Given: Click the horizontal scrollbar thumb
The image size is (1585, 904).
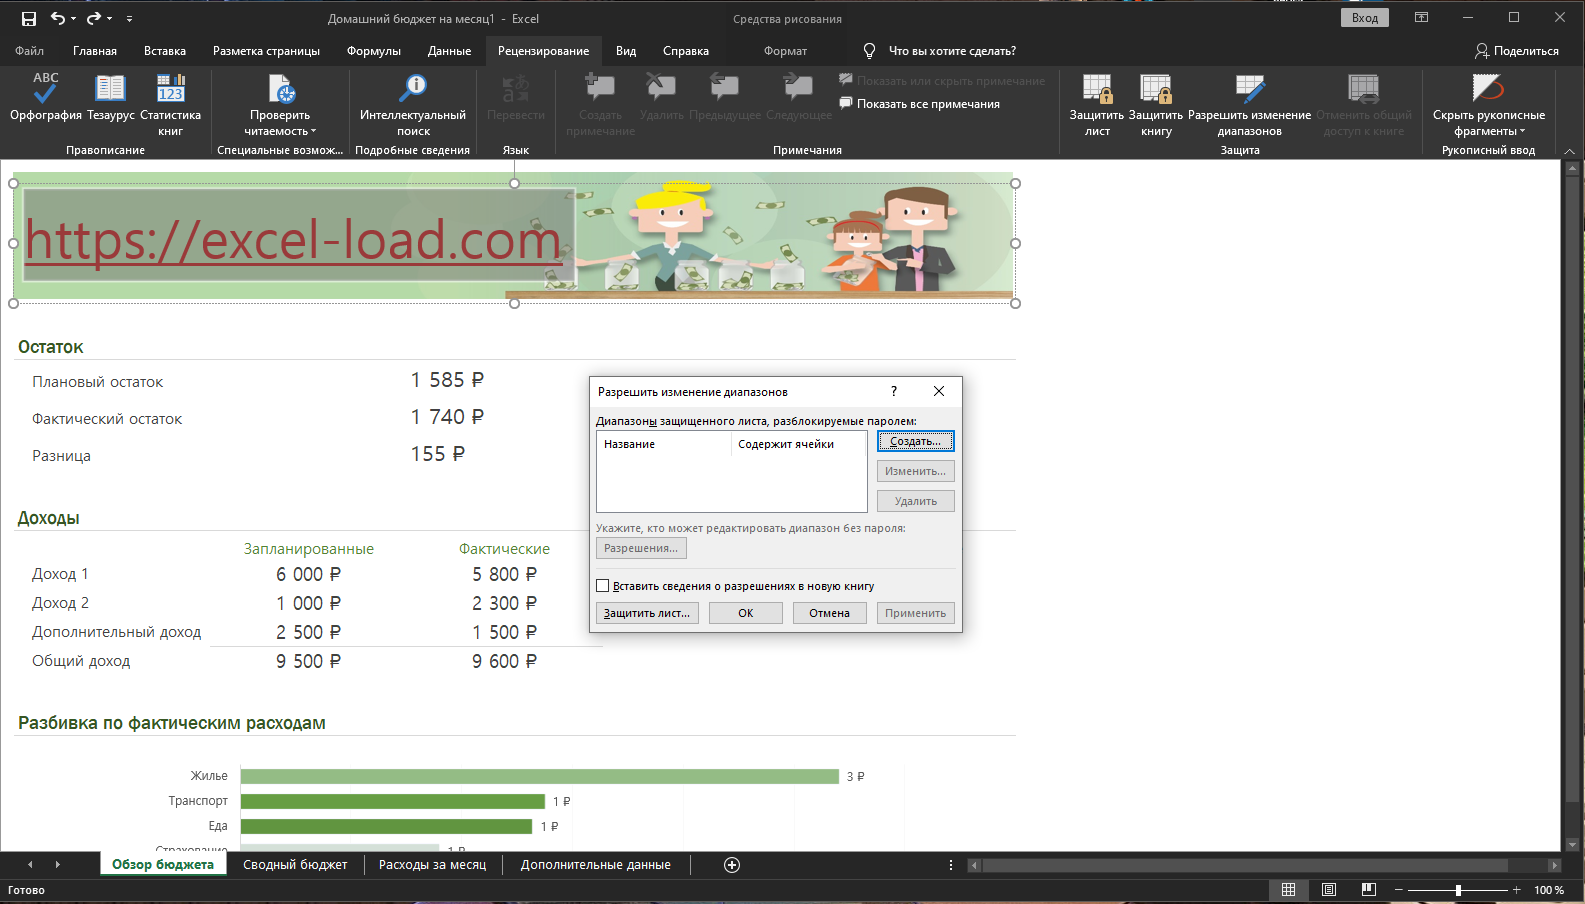Looking at the screenshot, I should (1245, 865).
